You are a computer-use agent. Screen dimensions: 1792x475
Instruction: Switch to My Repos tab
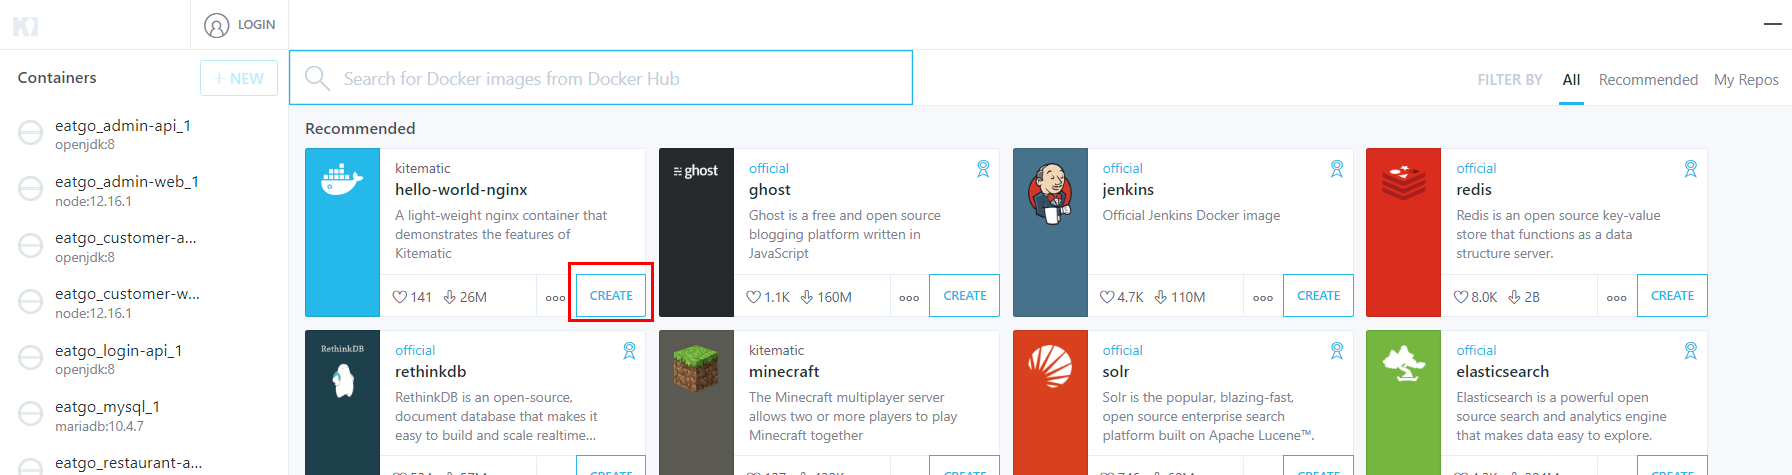[x=1746, y=80]
